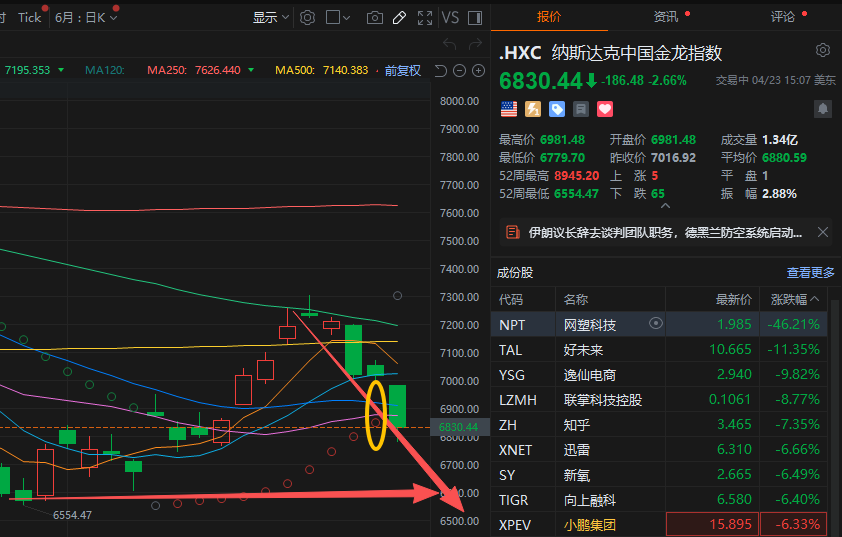Toggle the right sidebar panel icon

point(475,18)
